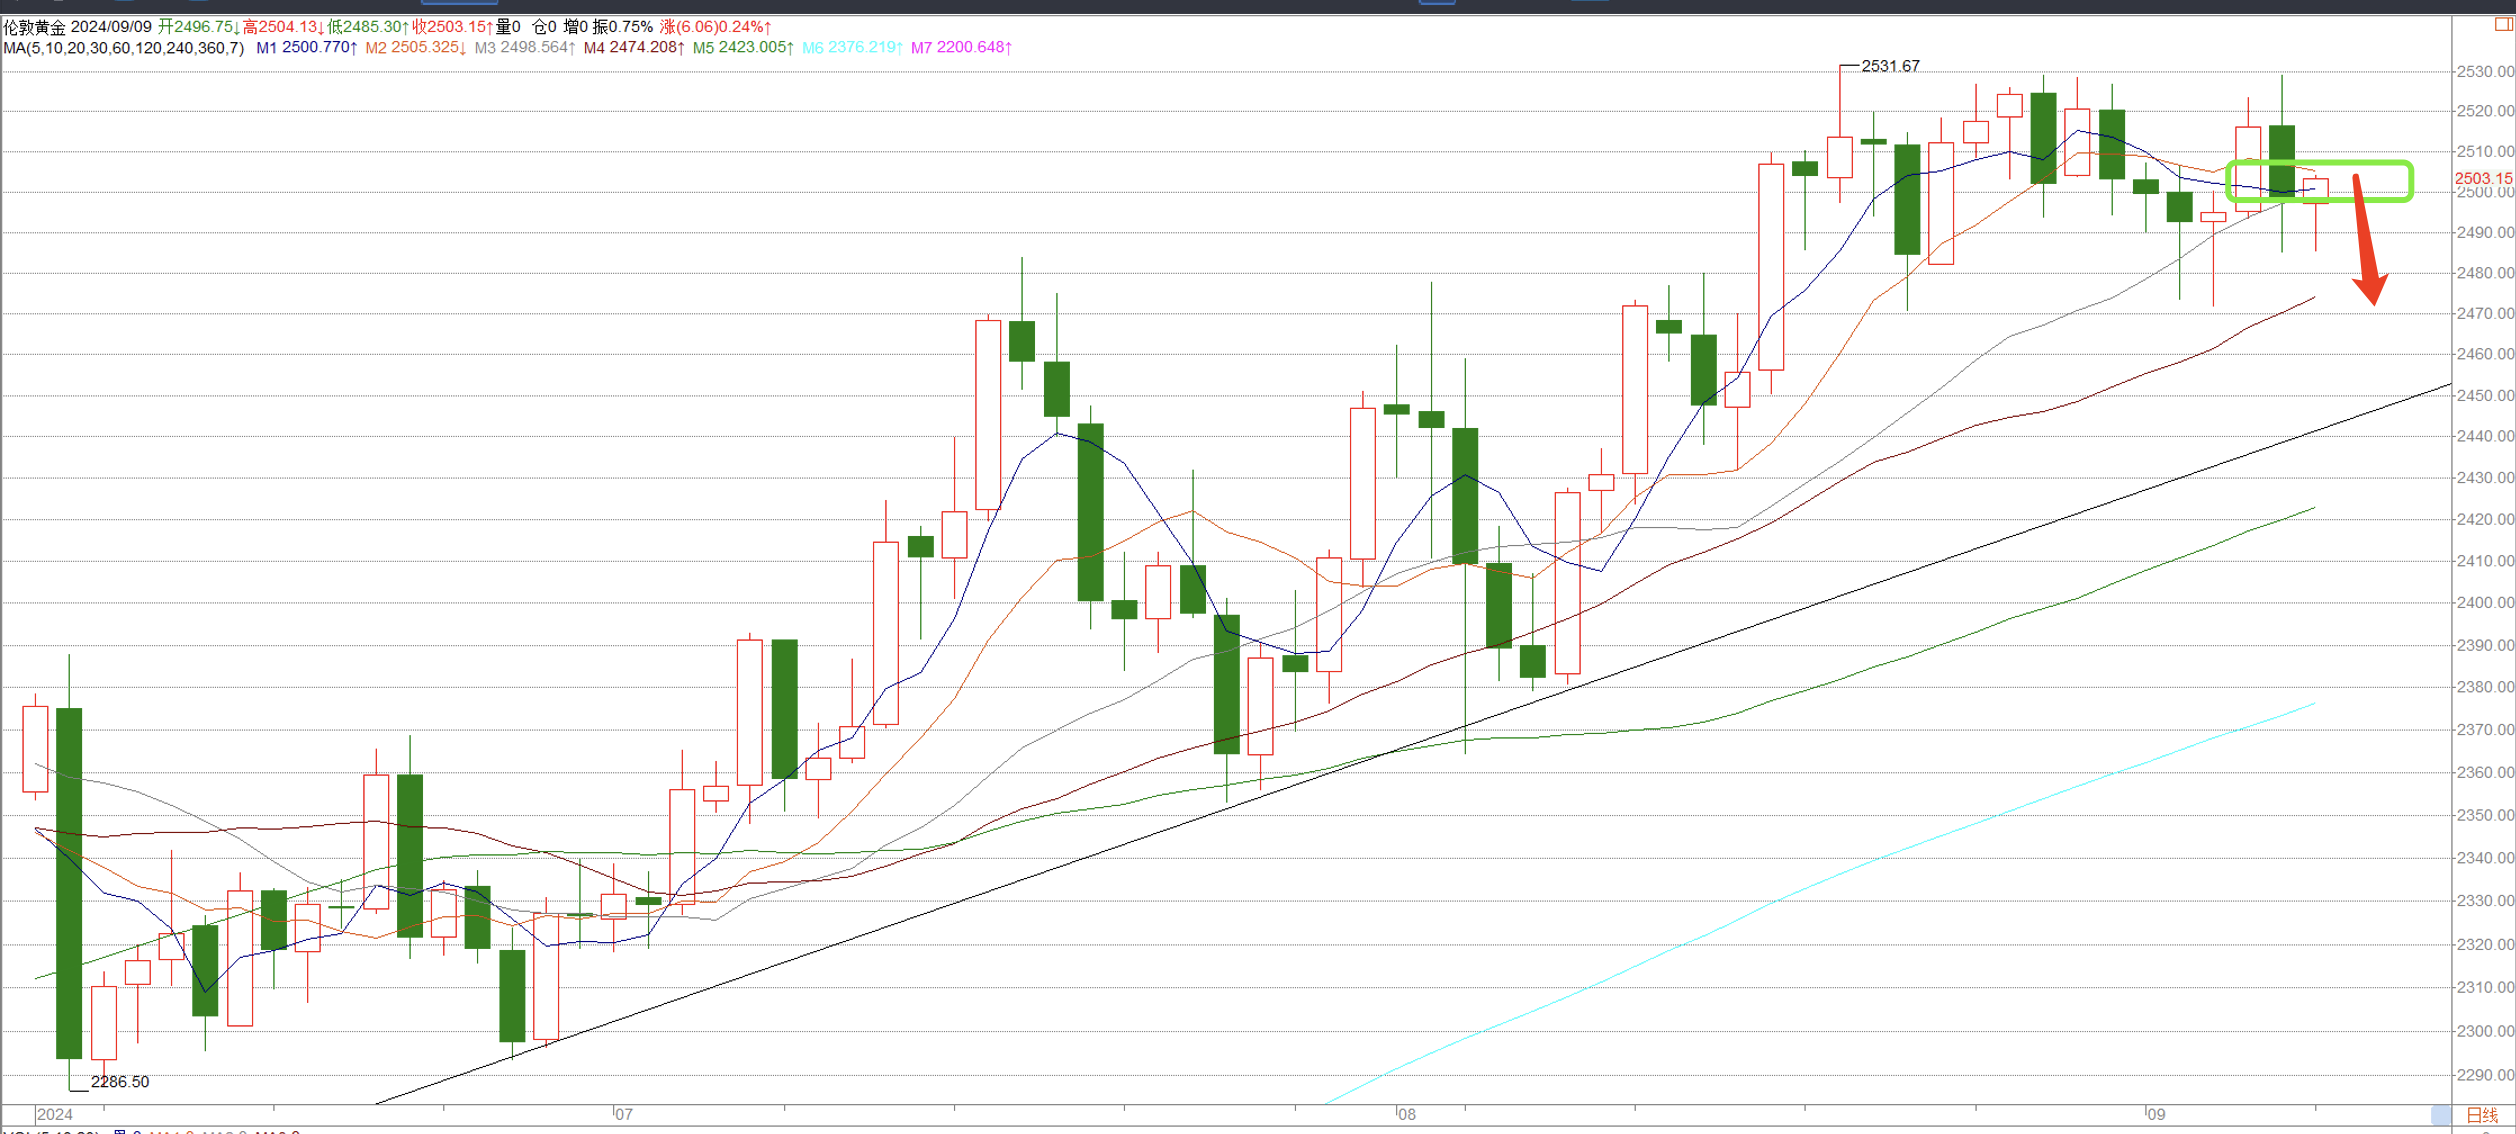Select the M3 2498.564 moving average label
2516x1134 pixels.
(525, 48)
